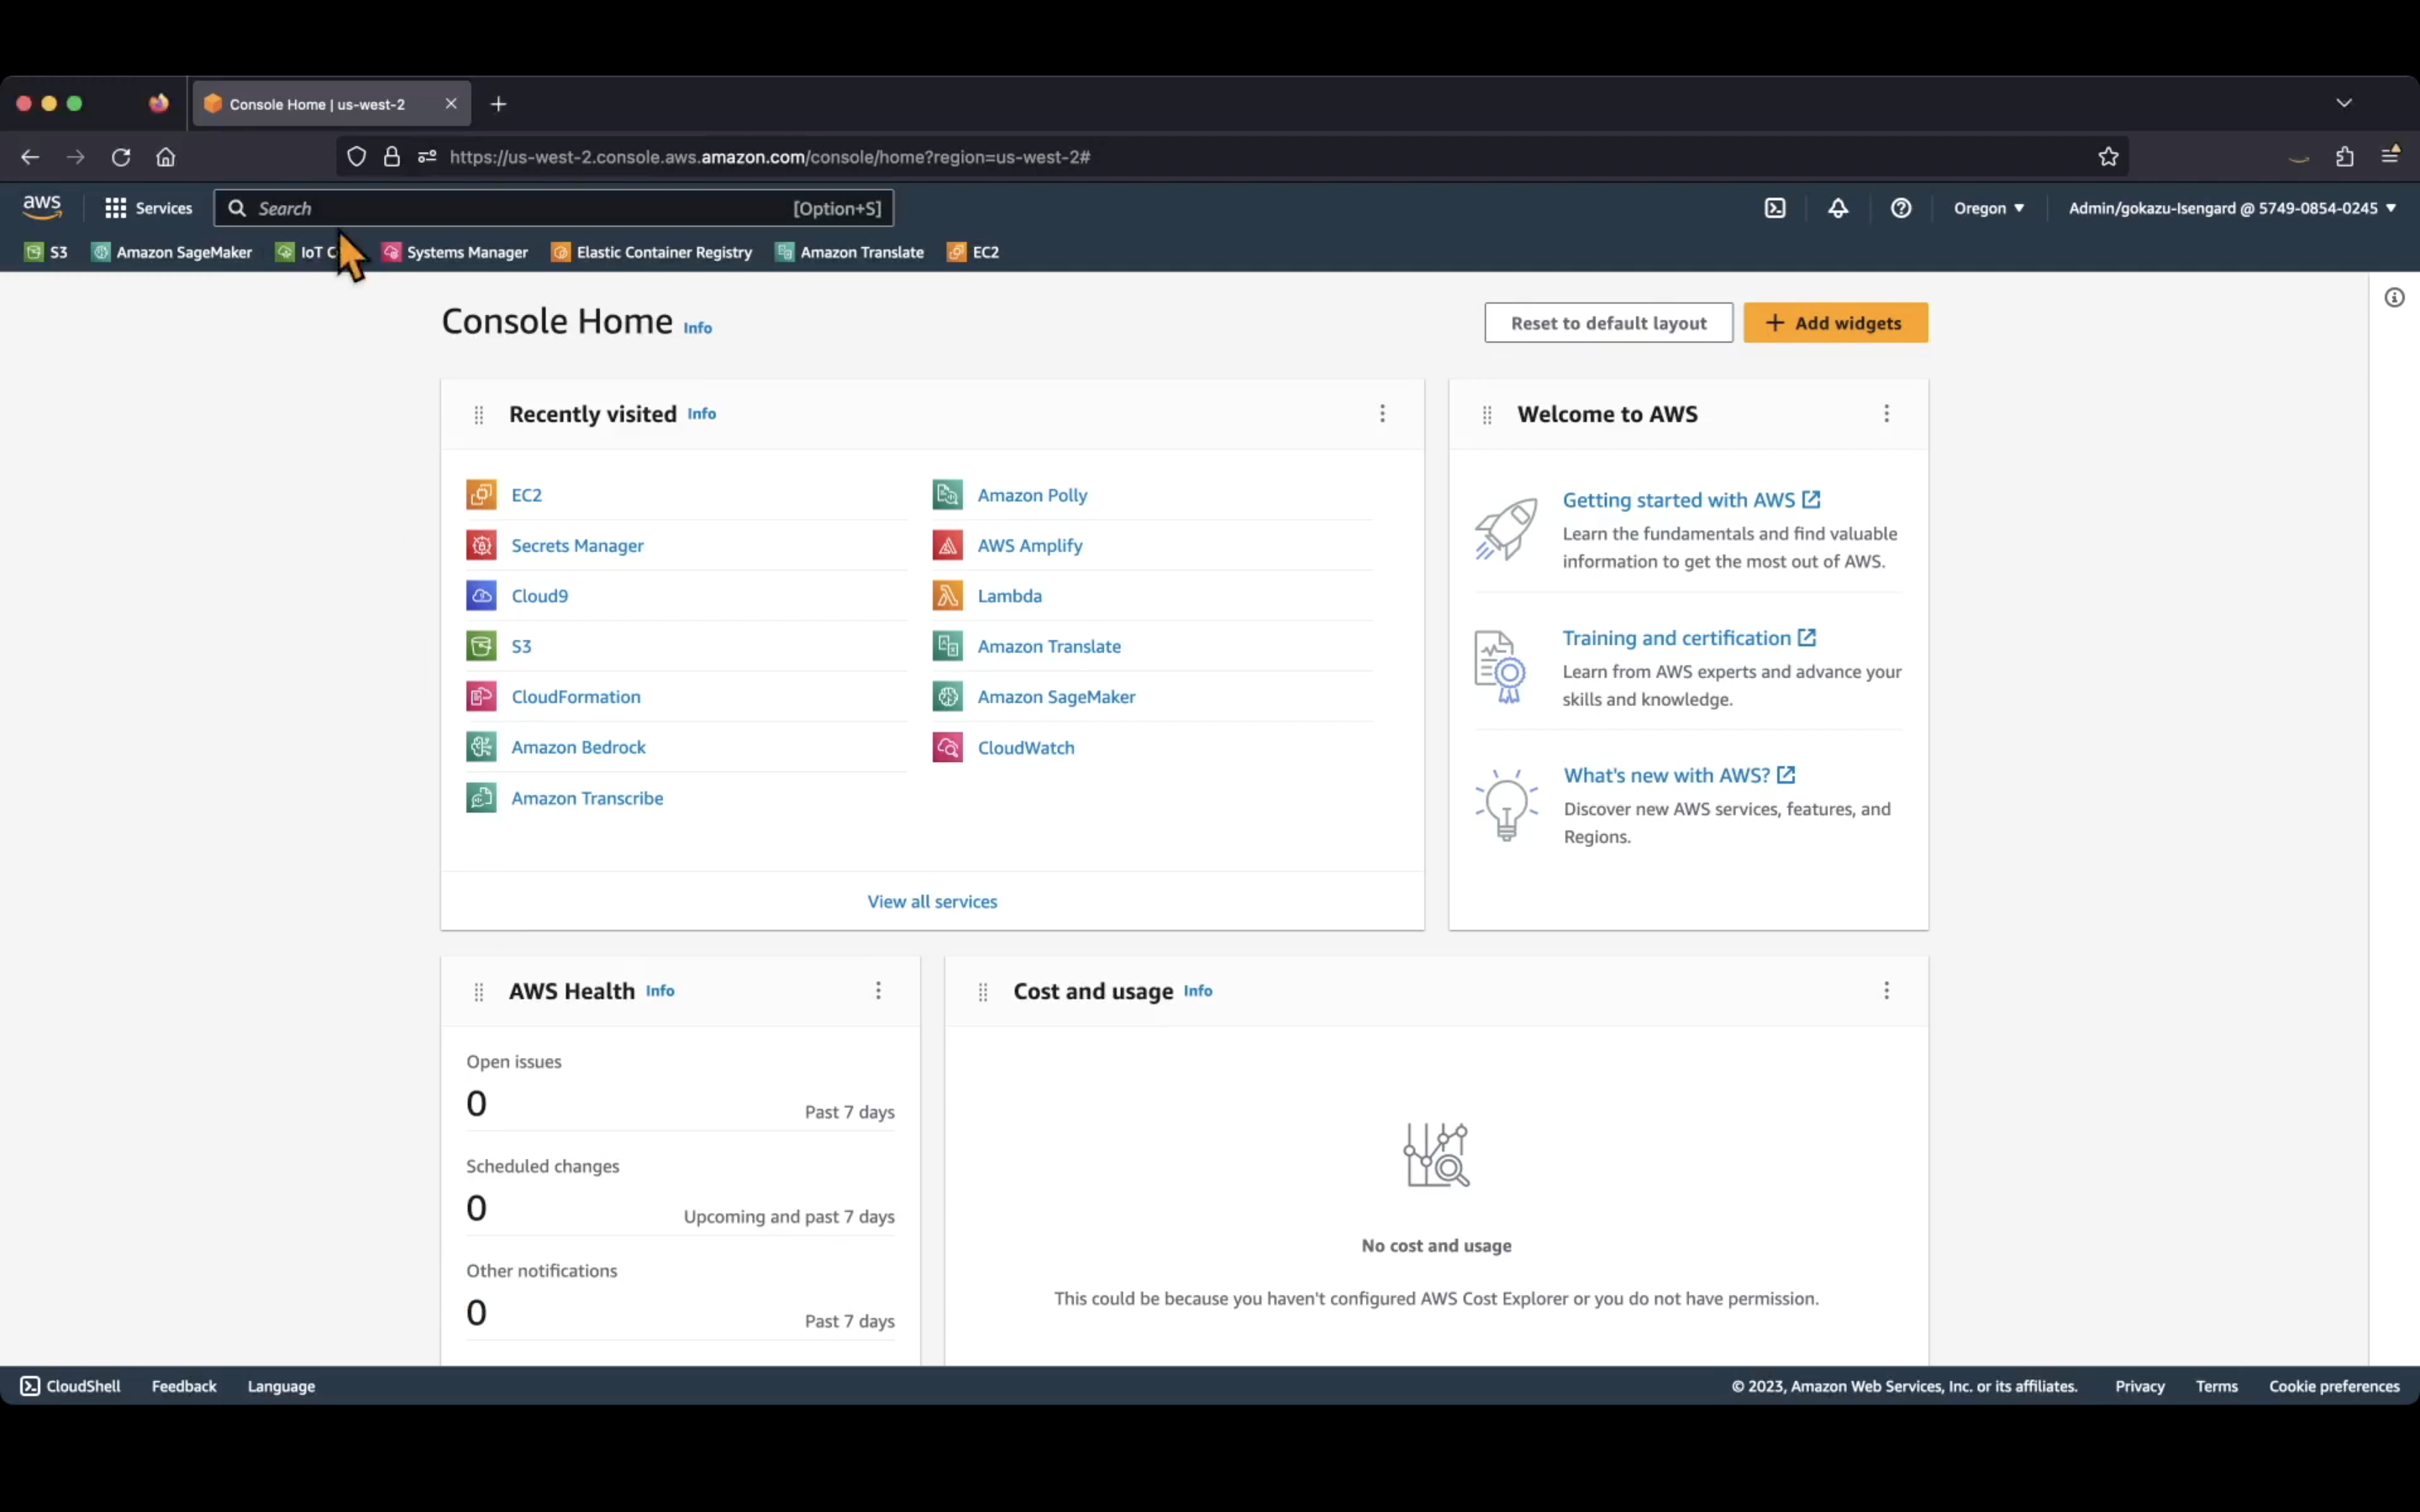The image size is (2420, 1512).
Task: Open Language options in the footer
Action: [x=281, y=1385]
